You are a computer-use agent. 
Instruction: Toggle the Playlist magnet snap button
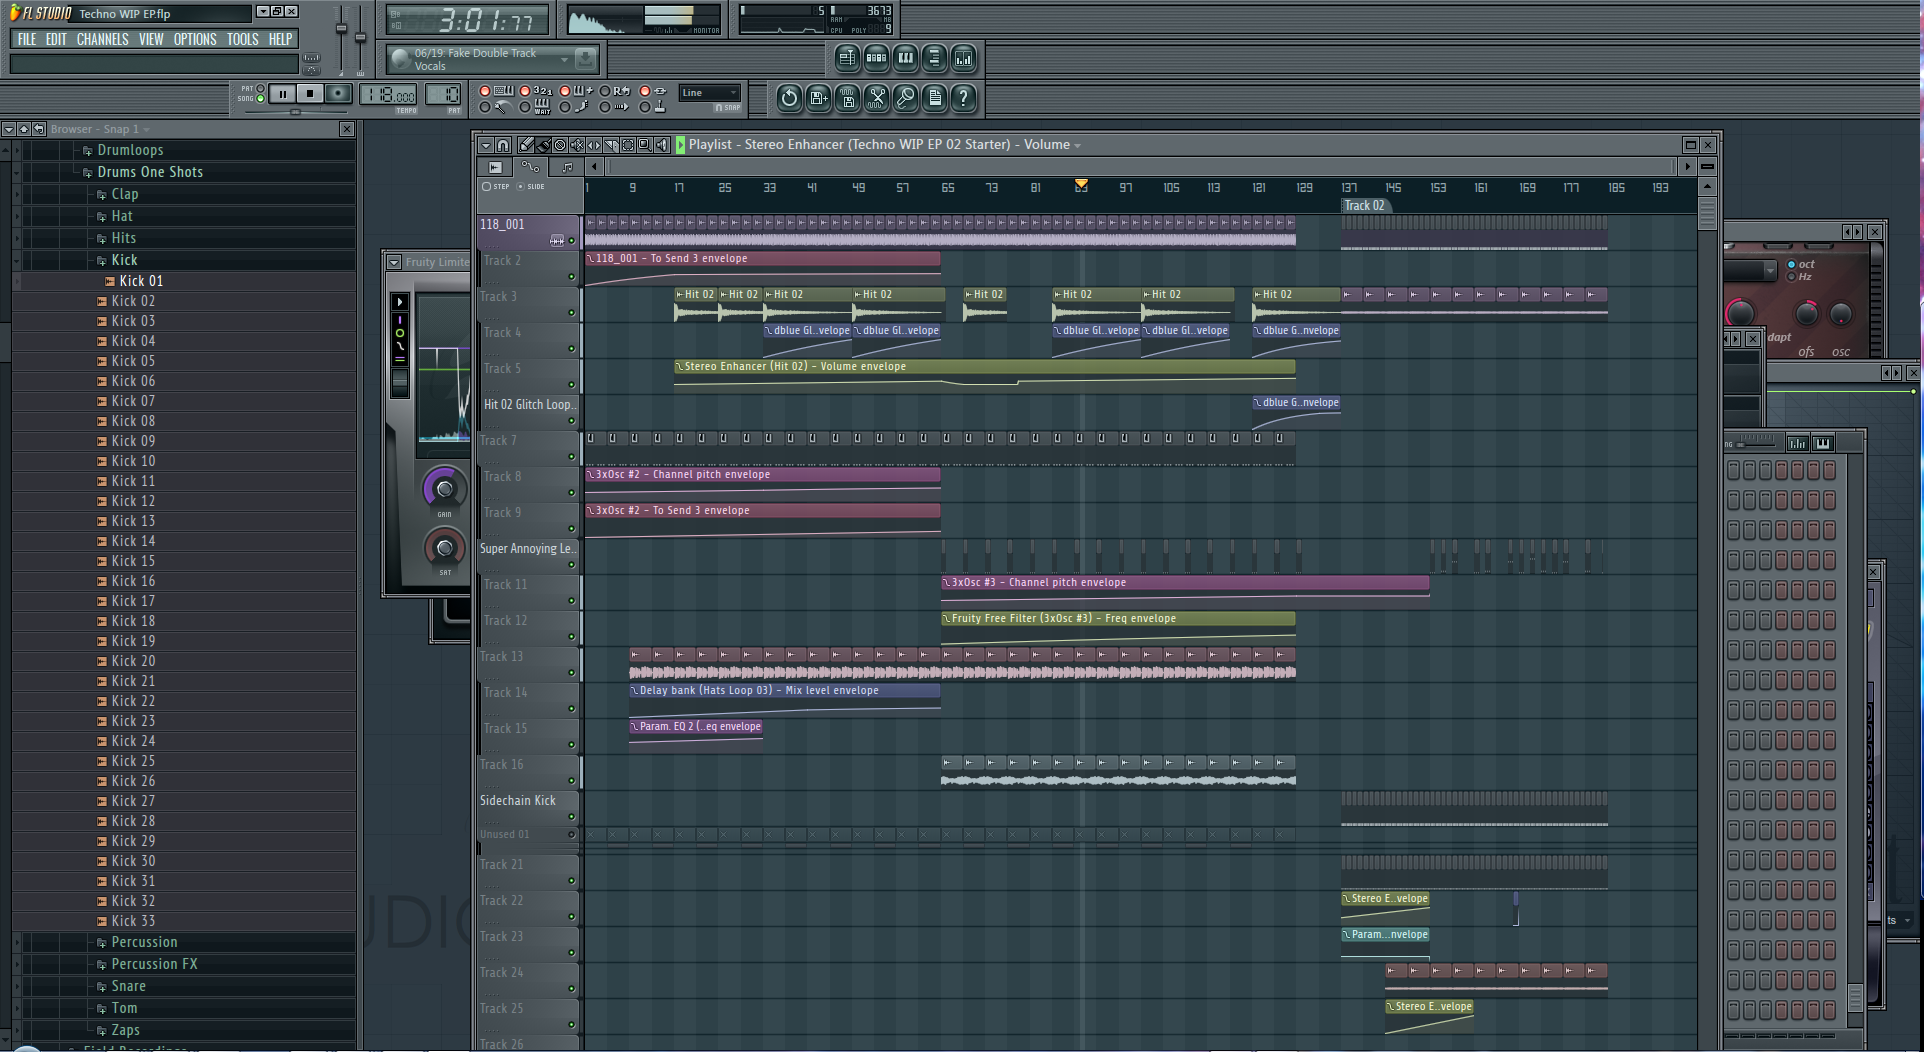503,145
